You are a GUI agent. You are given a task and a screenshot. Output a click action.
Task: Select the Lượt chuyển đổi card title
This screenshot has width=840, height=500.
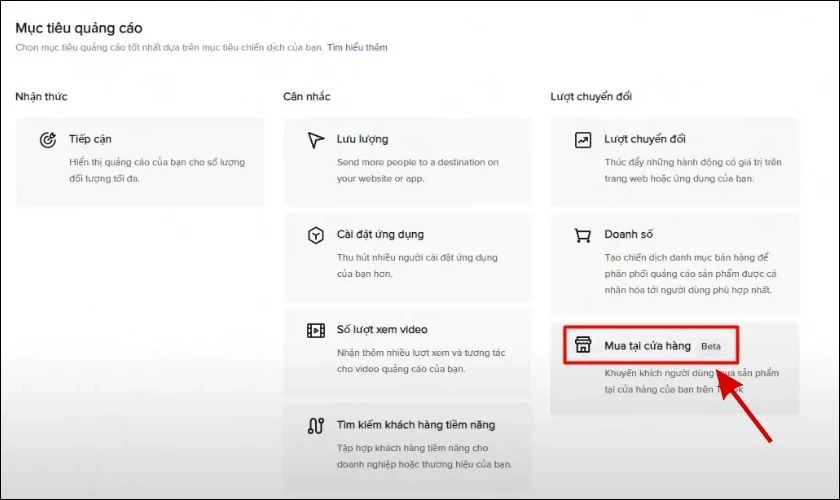(645, 139)
